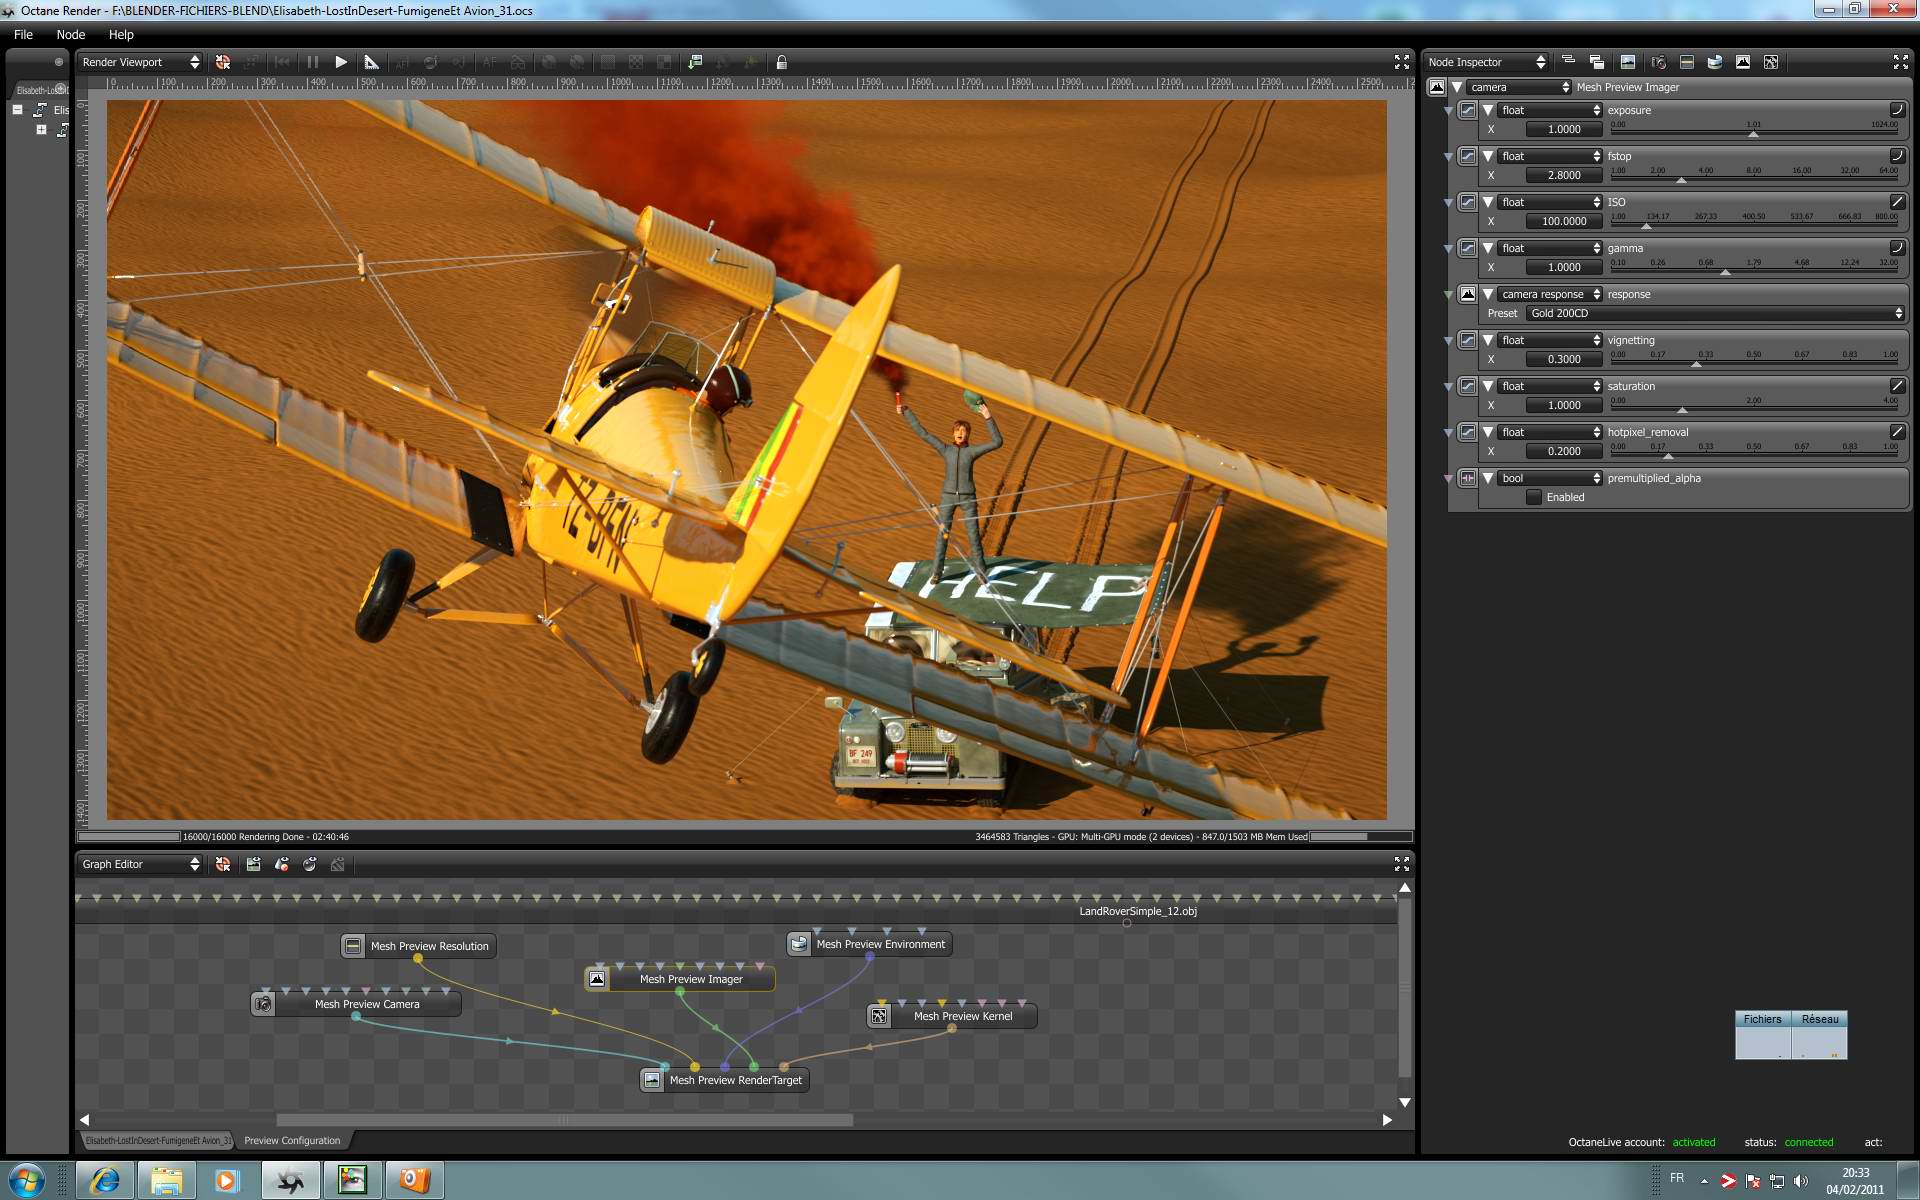The image size is (1920, 1200).
Task: Enable premultiplied_alpha checkbox
Action: tap(1534, 497)
